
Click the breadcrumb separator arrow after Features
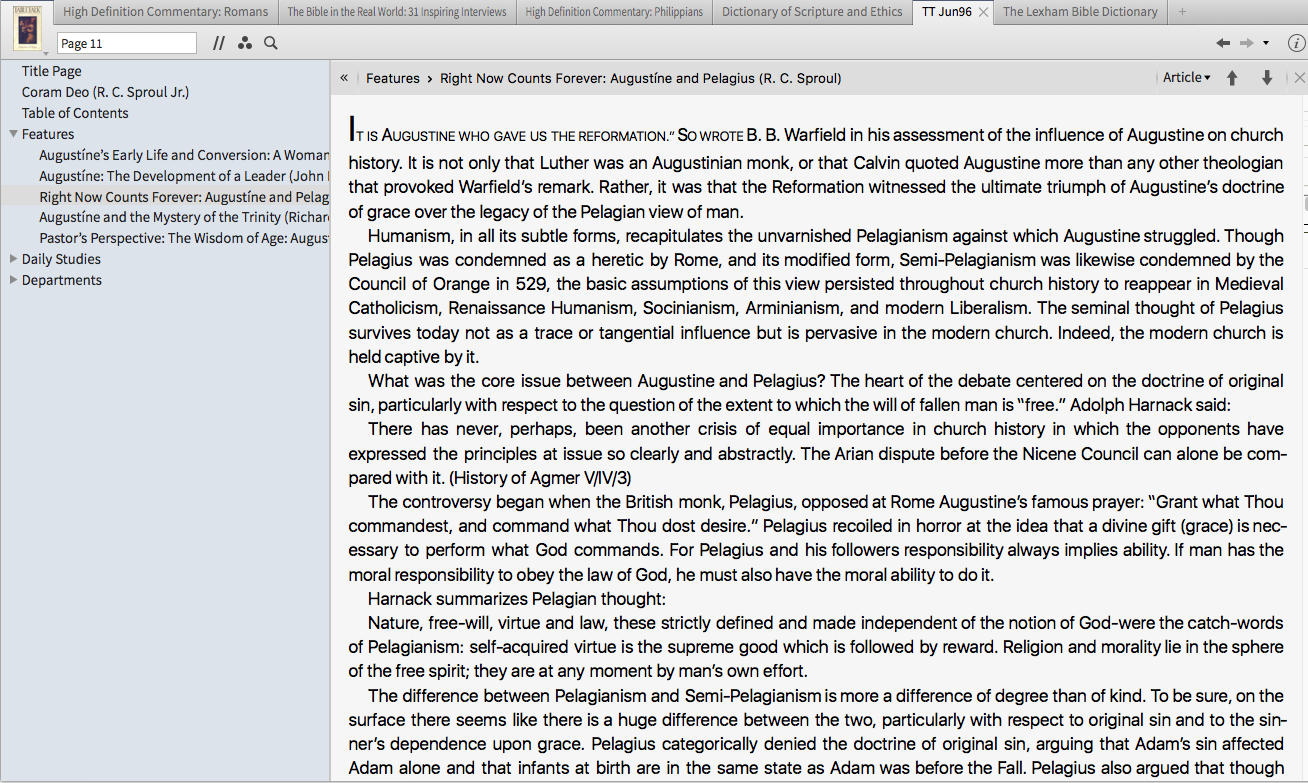(430, 78)
